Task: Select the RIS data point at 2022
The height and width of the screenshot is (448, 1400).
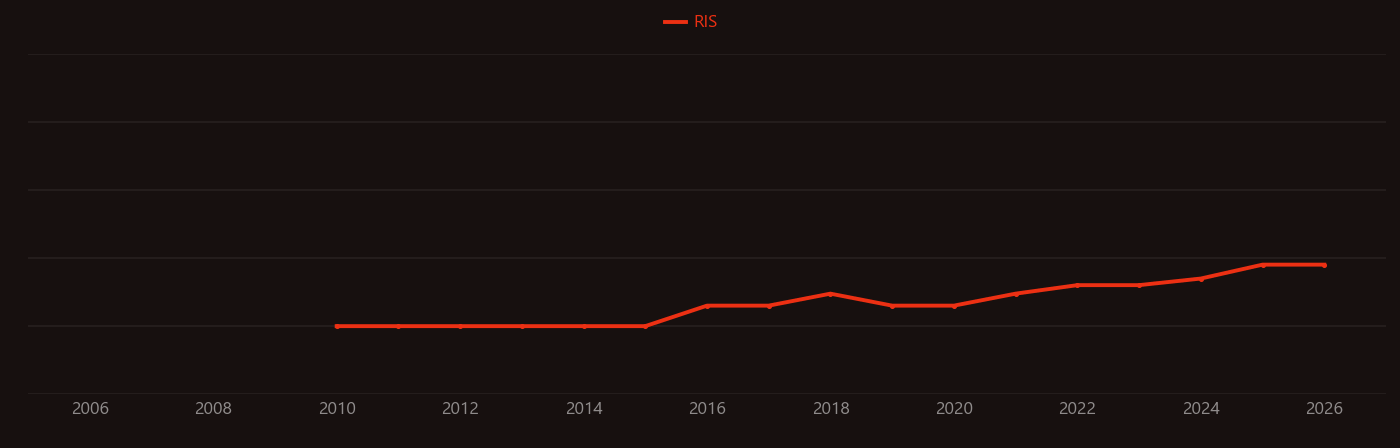Action: pyautogui.click(x=1077, y=285)
